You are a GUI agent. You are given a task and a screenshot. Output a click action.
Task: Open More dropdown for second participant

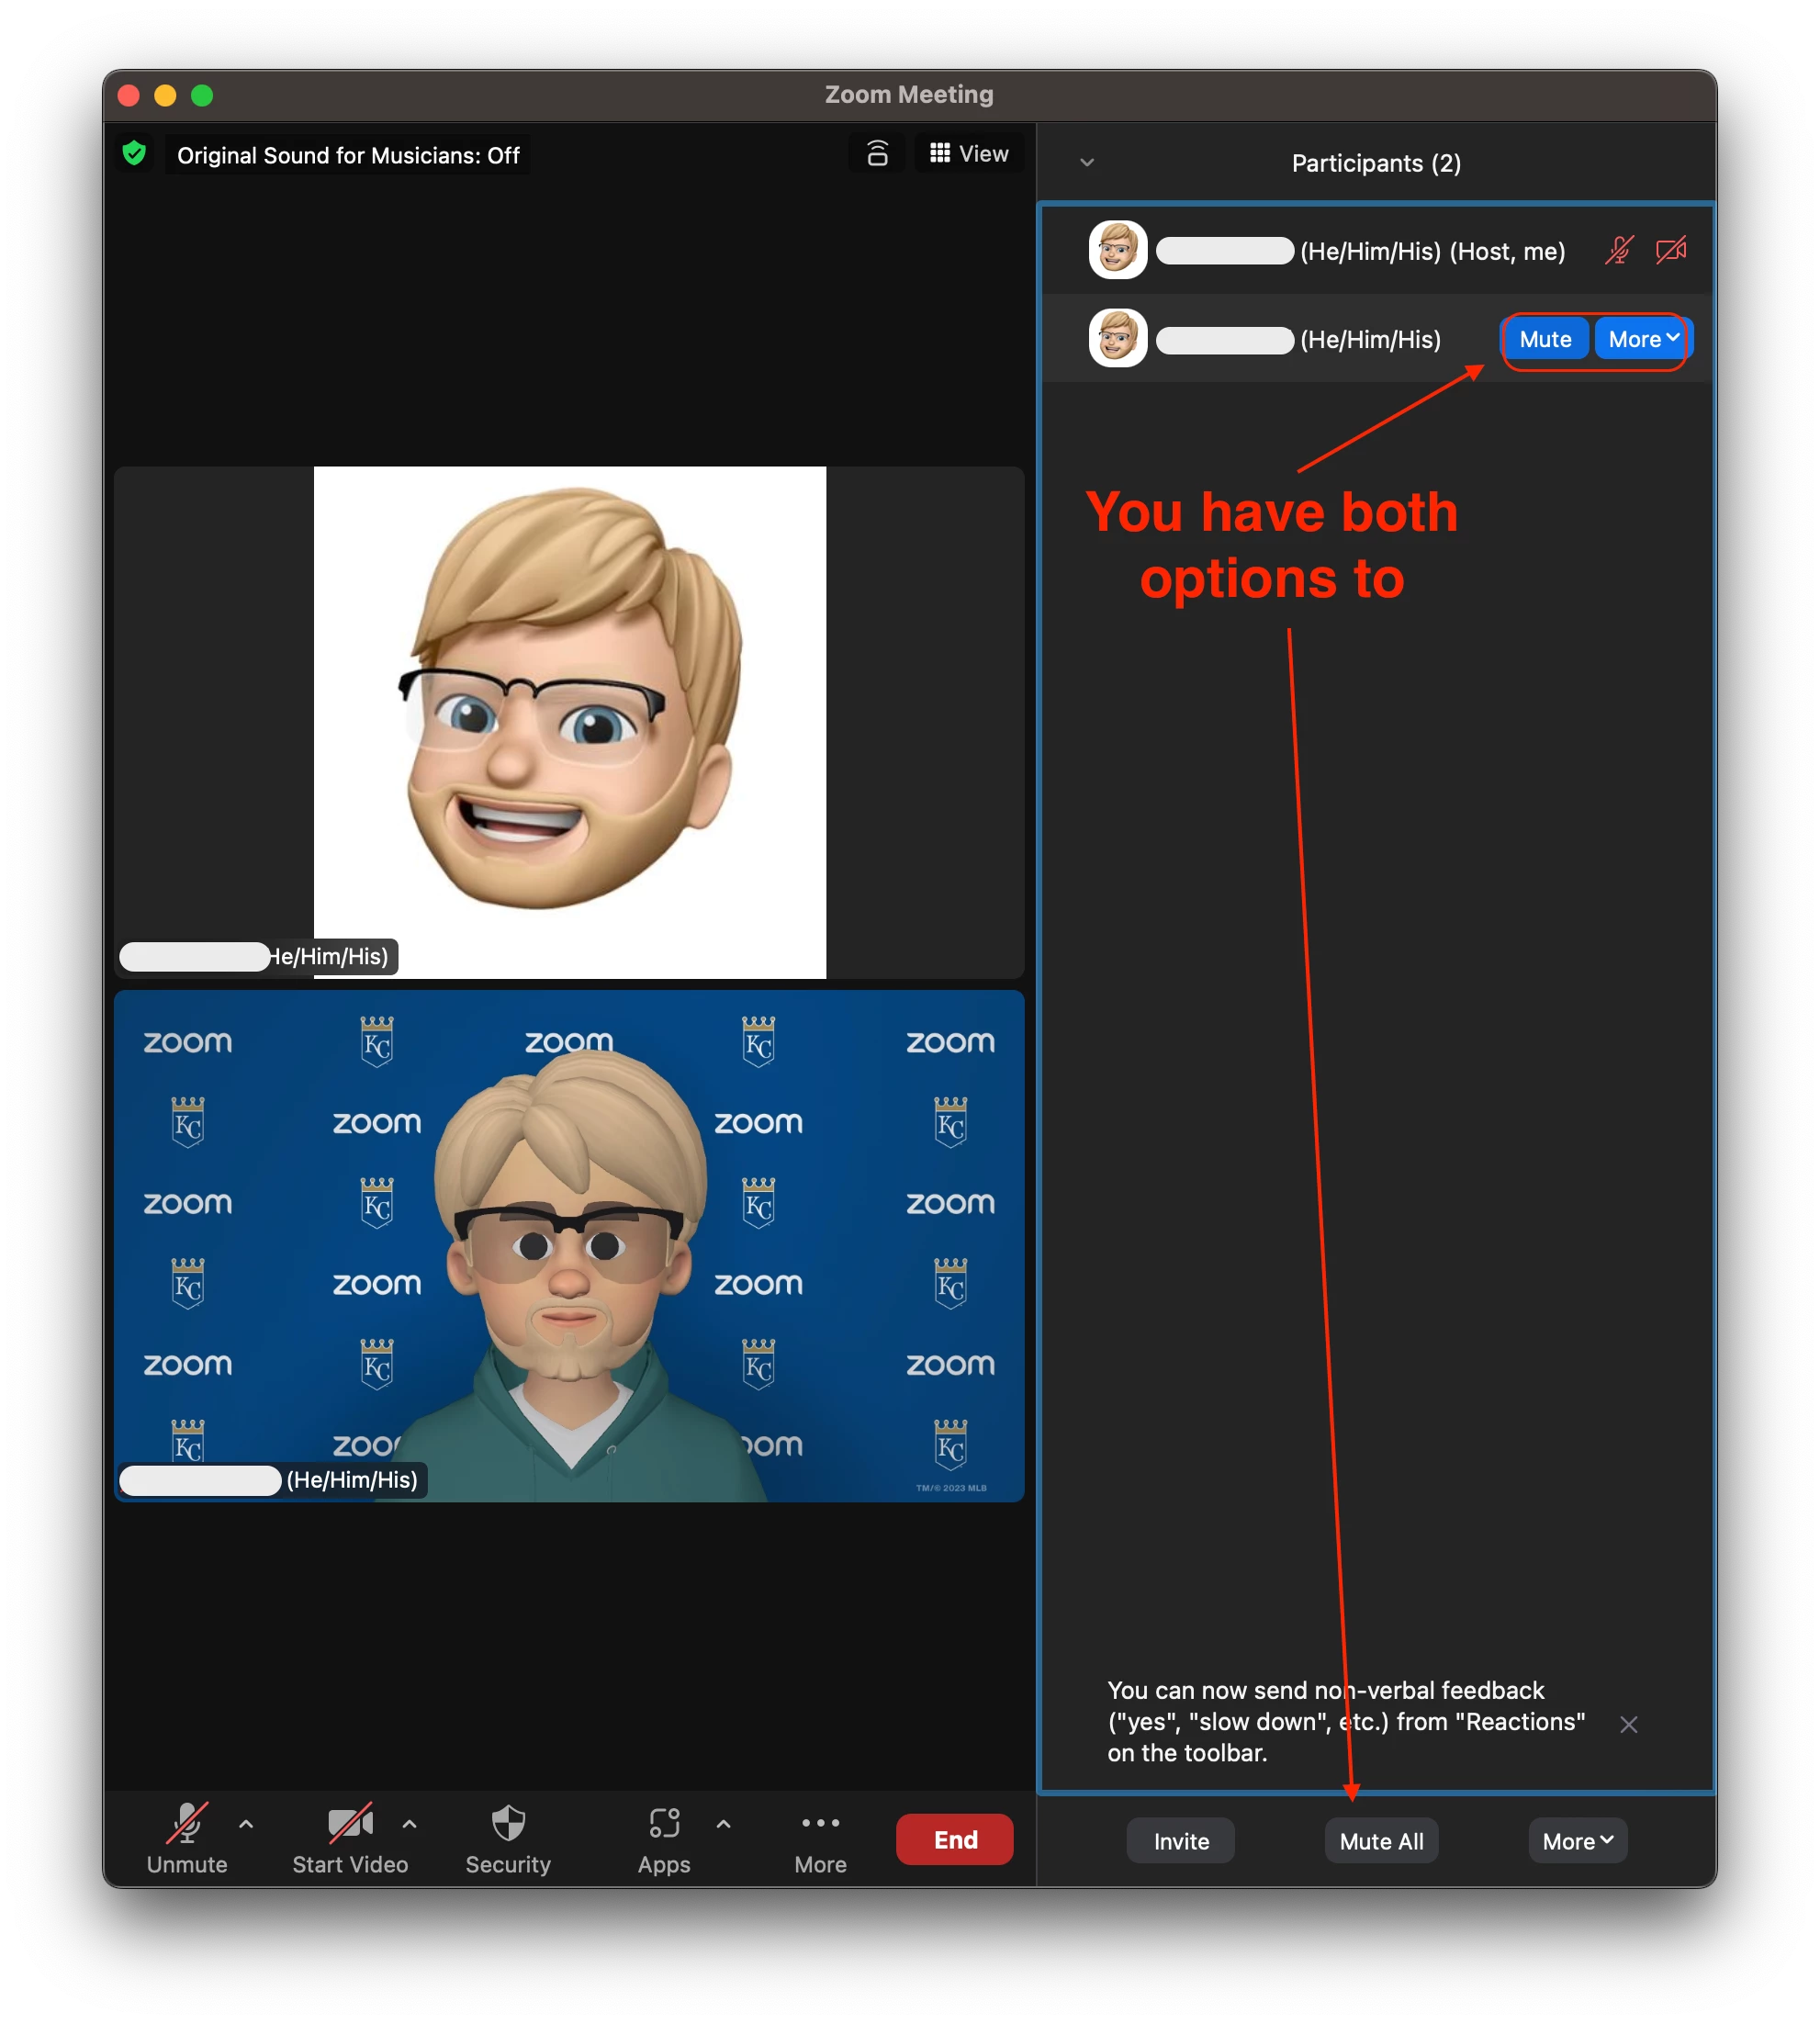(x=1642, y=339)
